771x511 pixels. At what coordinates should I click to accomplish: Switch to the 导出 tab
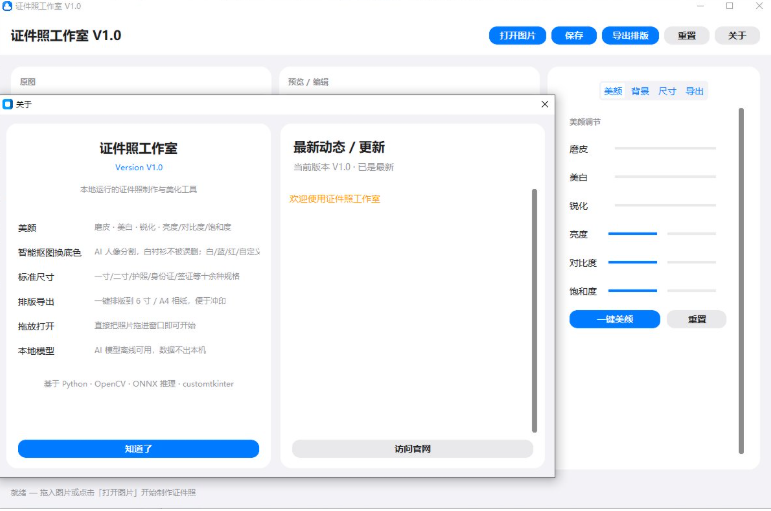(694, 91)
